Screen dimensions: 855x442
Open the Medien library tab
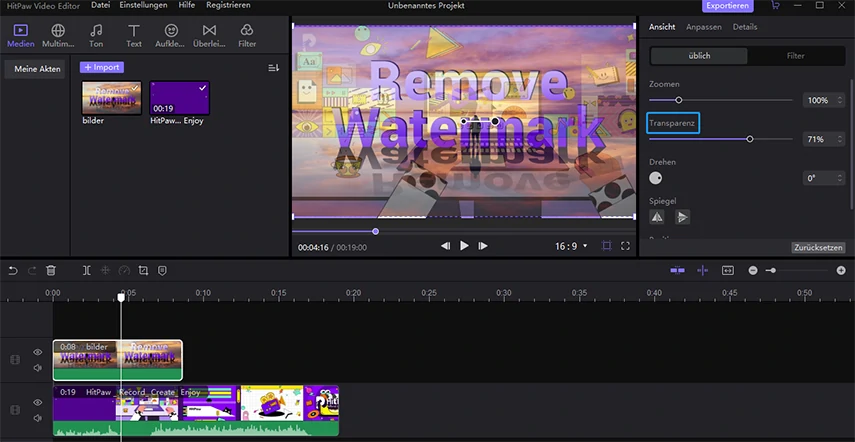[21, 36]
